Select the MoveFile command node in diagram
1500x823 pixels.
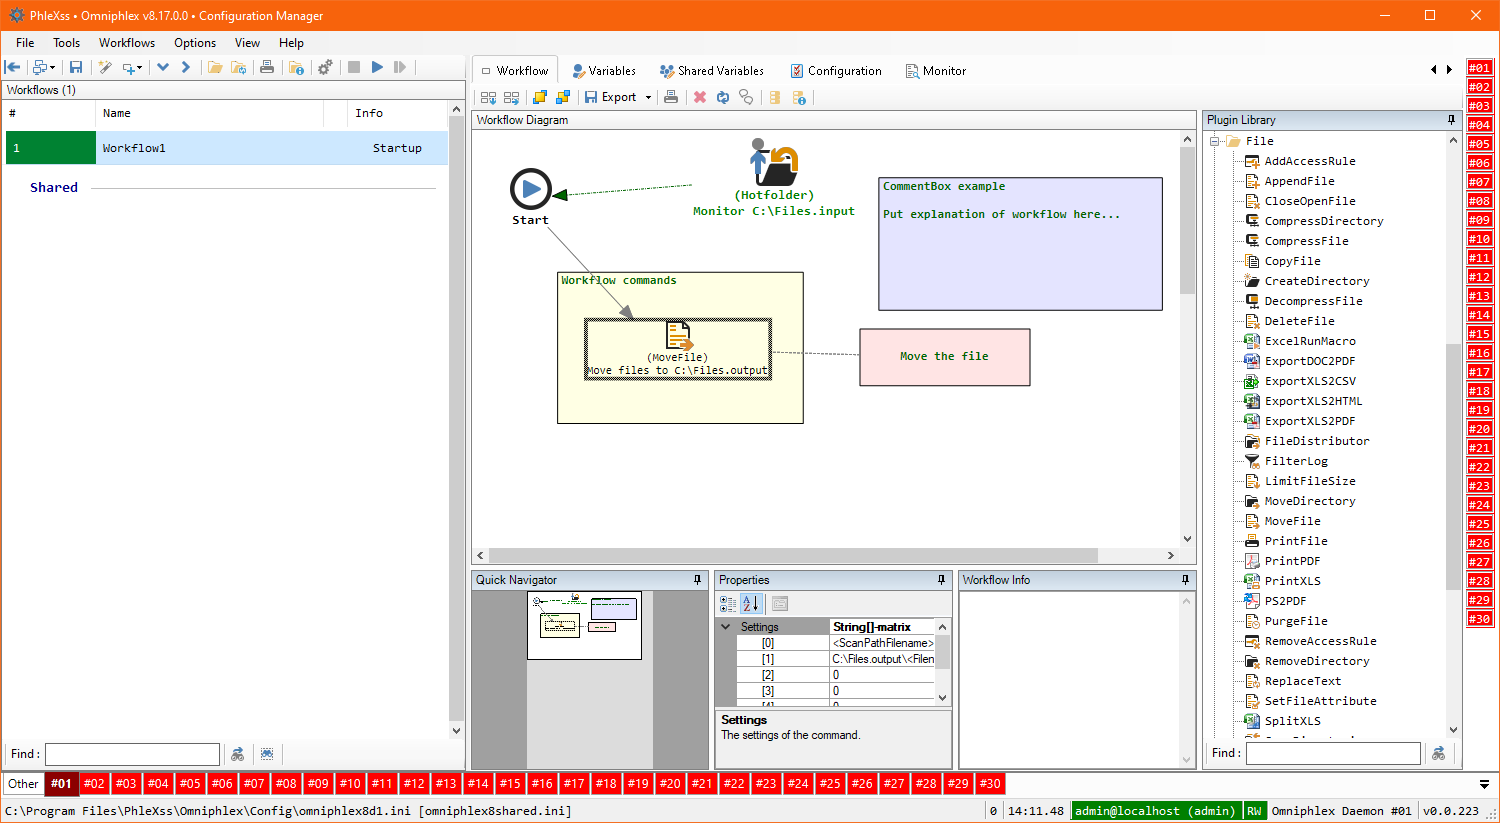click(x=678, y=349)
